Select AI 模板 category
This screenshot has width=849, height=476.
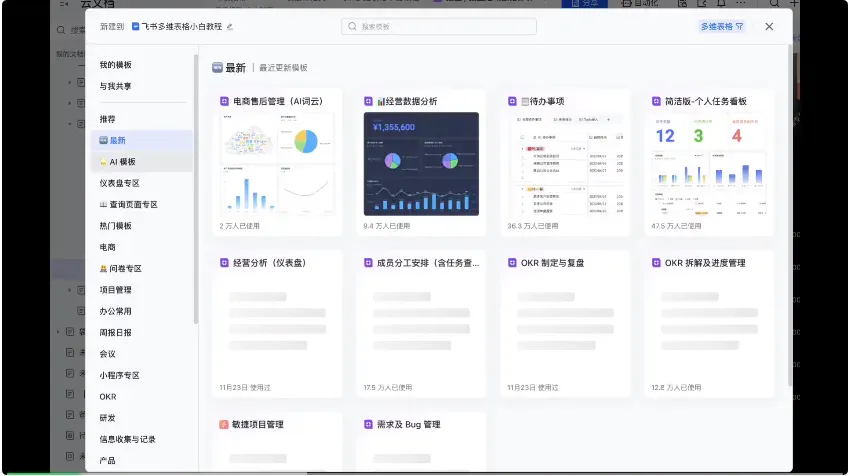click(x=142, y=162)
